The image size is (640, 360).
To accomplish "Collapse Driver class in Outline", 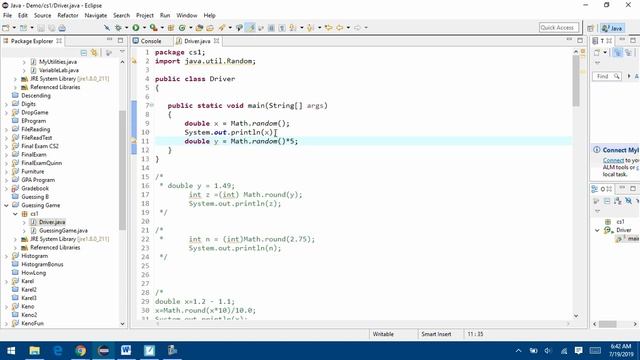I will 597,230.
